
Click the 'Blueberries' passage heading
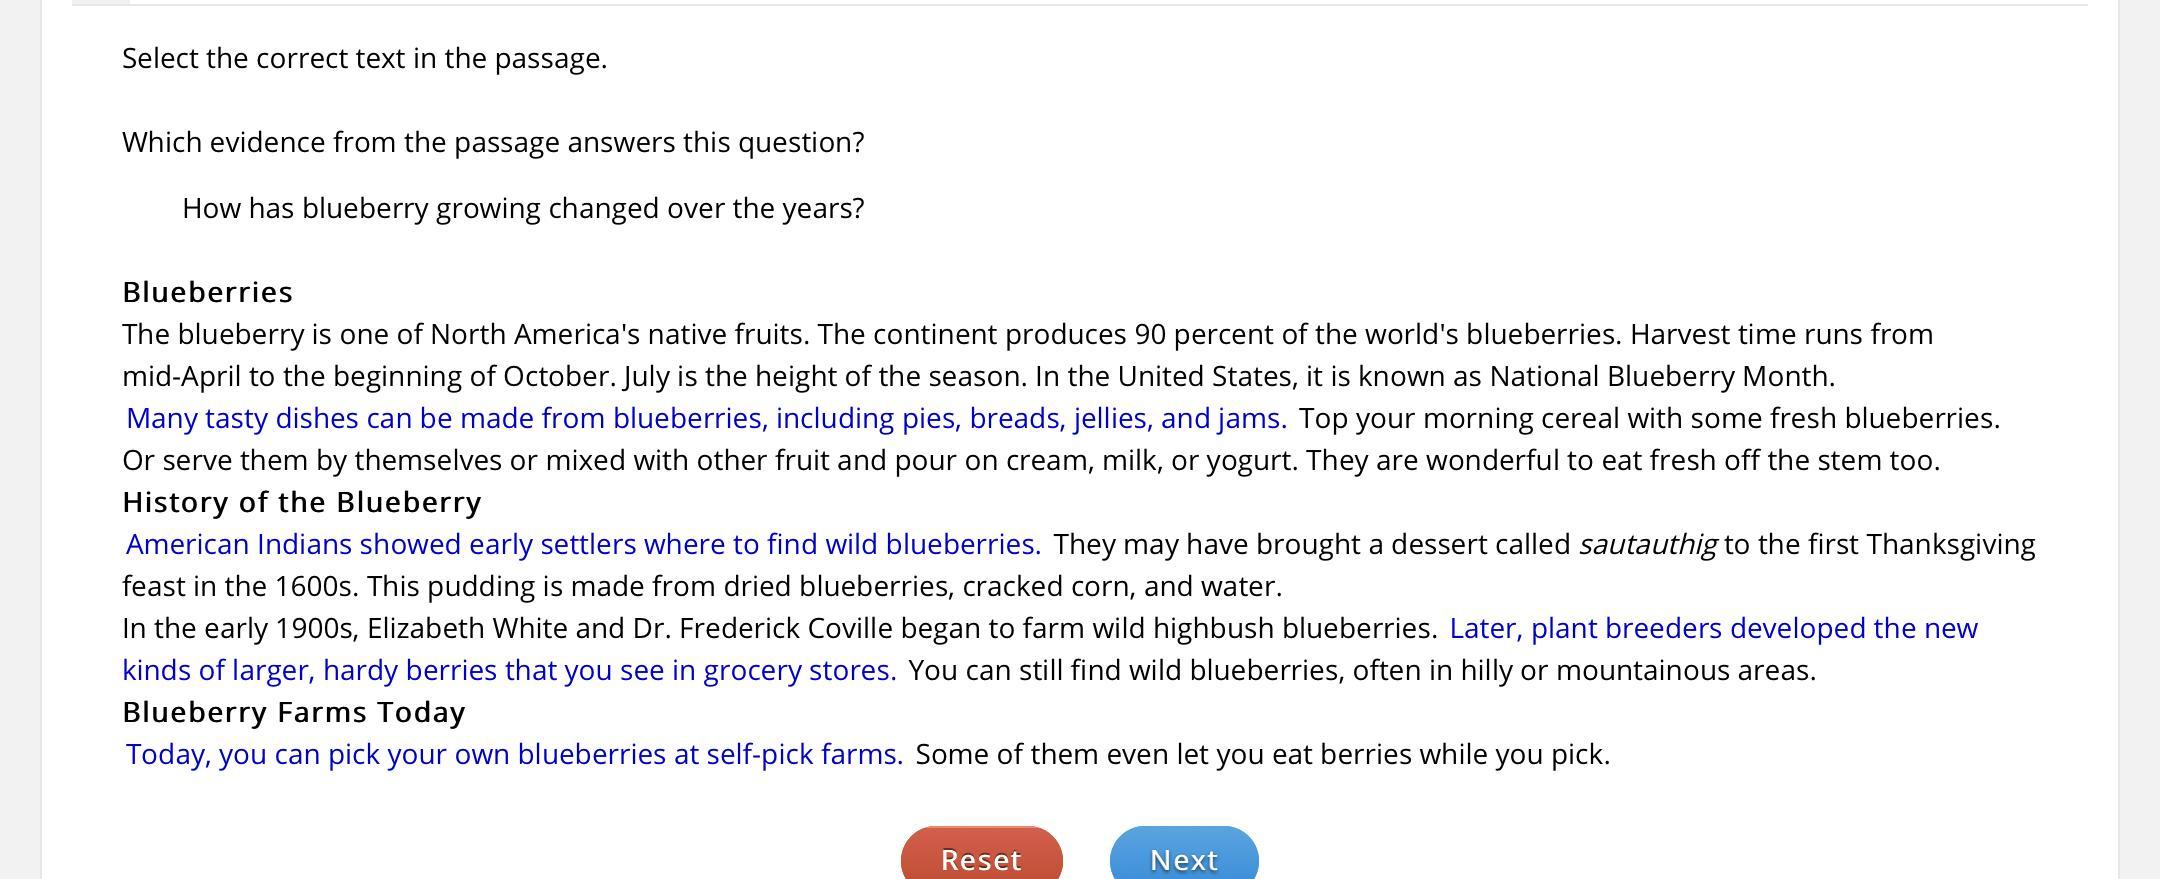coord(208,292)
